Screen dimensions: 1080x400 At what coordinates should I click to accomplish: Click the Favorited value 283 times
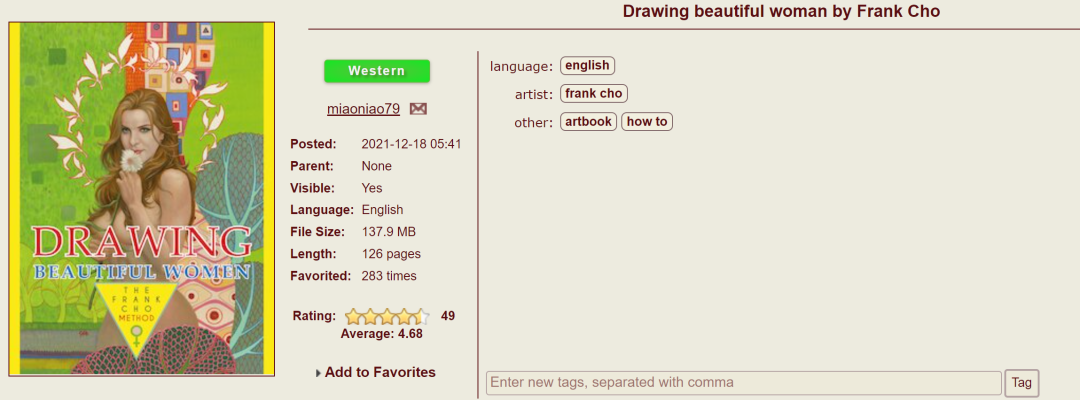[389, 276]
